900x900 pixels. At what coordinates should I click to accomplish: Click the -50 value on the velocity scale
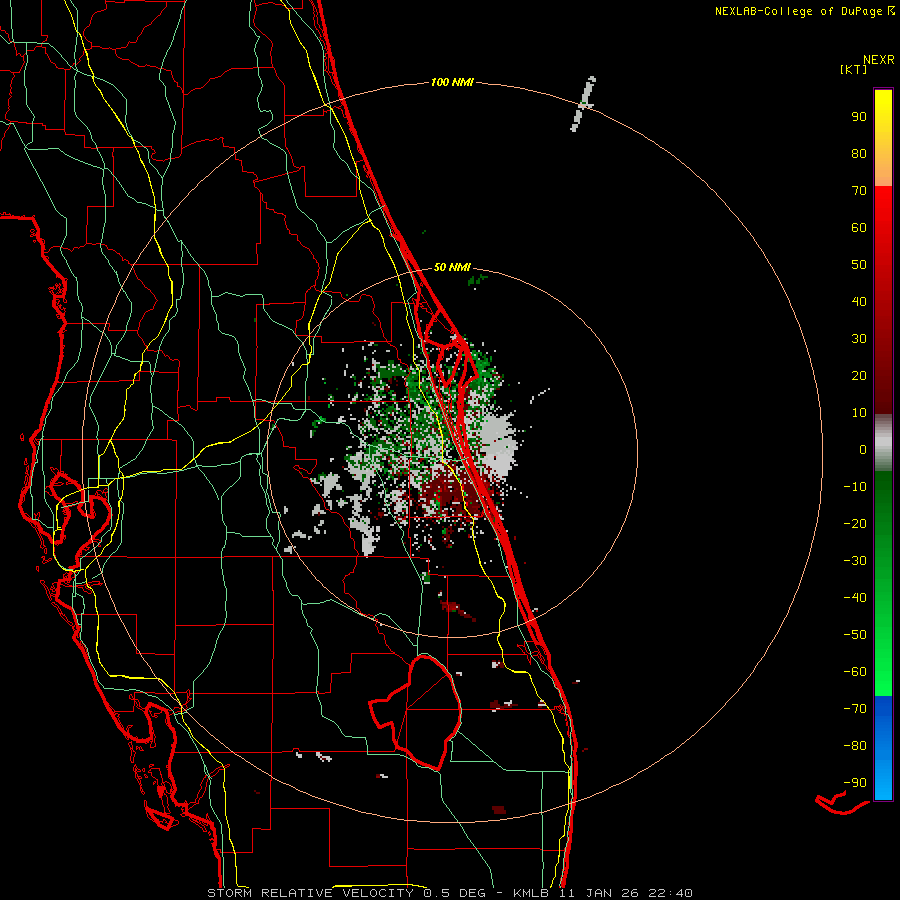coord(855,635)
